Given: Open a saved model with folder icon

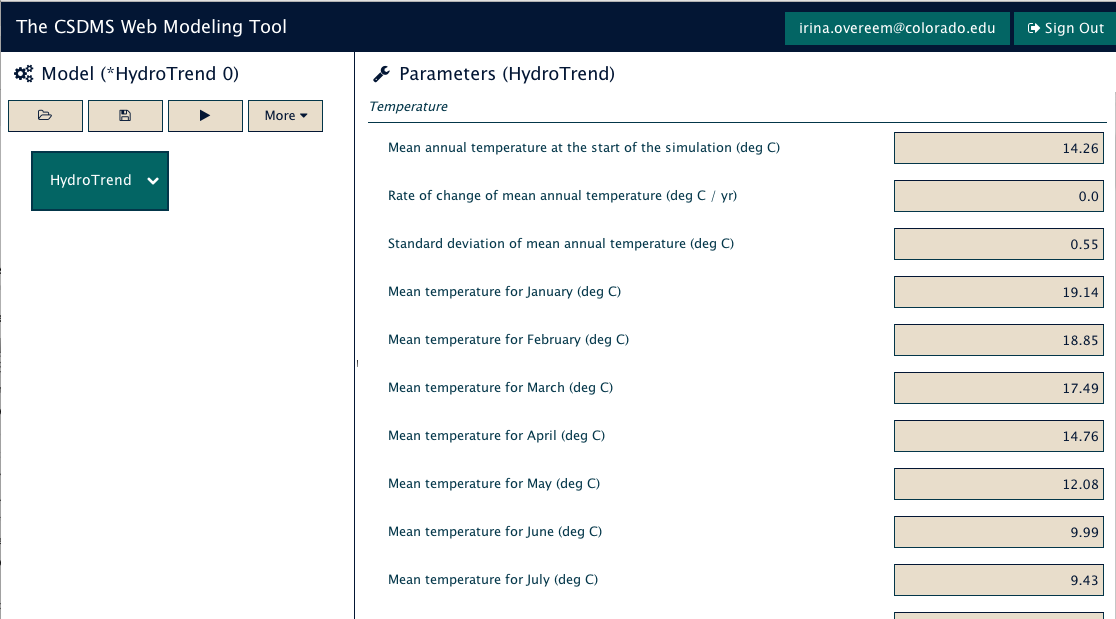Looking at the screenshot, I should tap(45, 116).
